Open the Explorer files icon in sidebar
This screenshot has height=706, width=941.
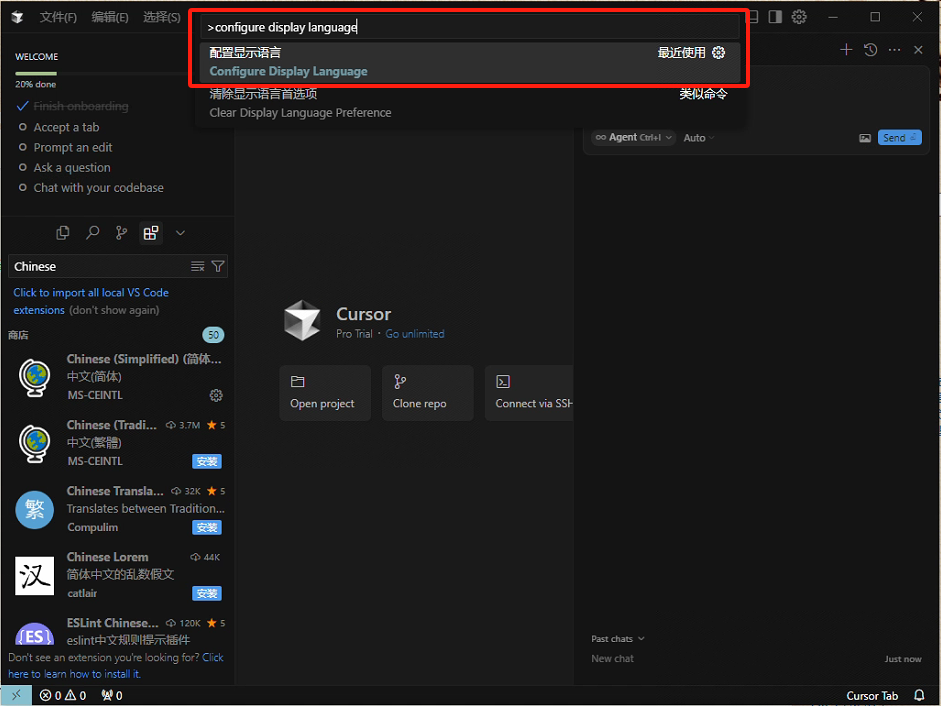[62, 233]
